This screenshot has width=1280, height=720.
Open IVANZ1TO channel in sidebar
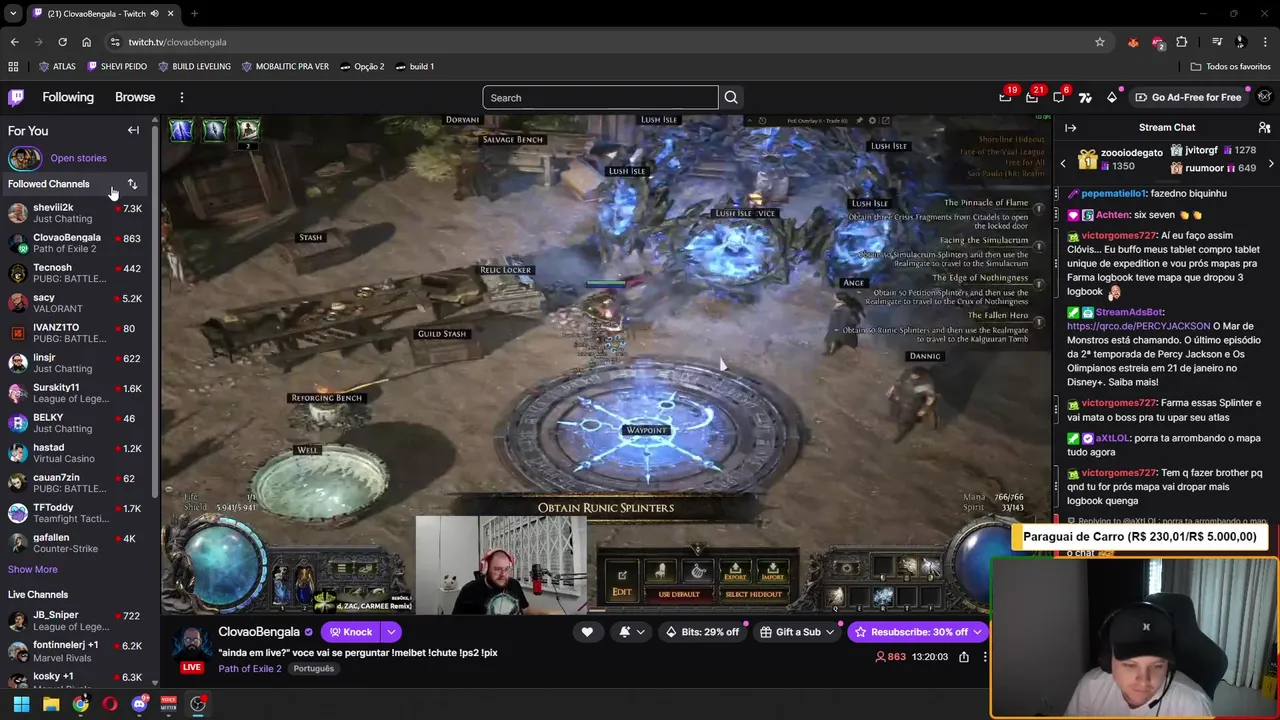point(75,333)
